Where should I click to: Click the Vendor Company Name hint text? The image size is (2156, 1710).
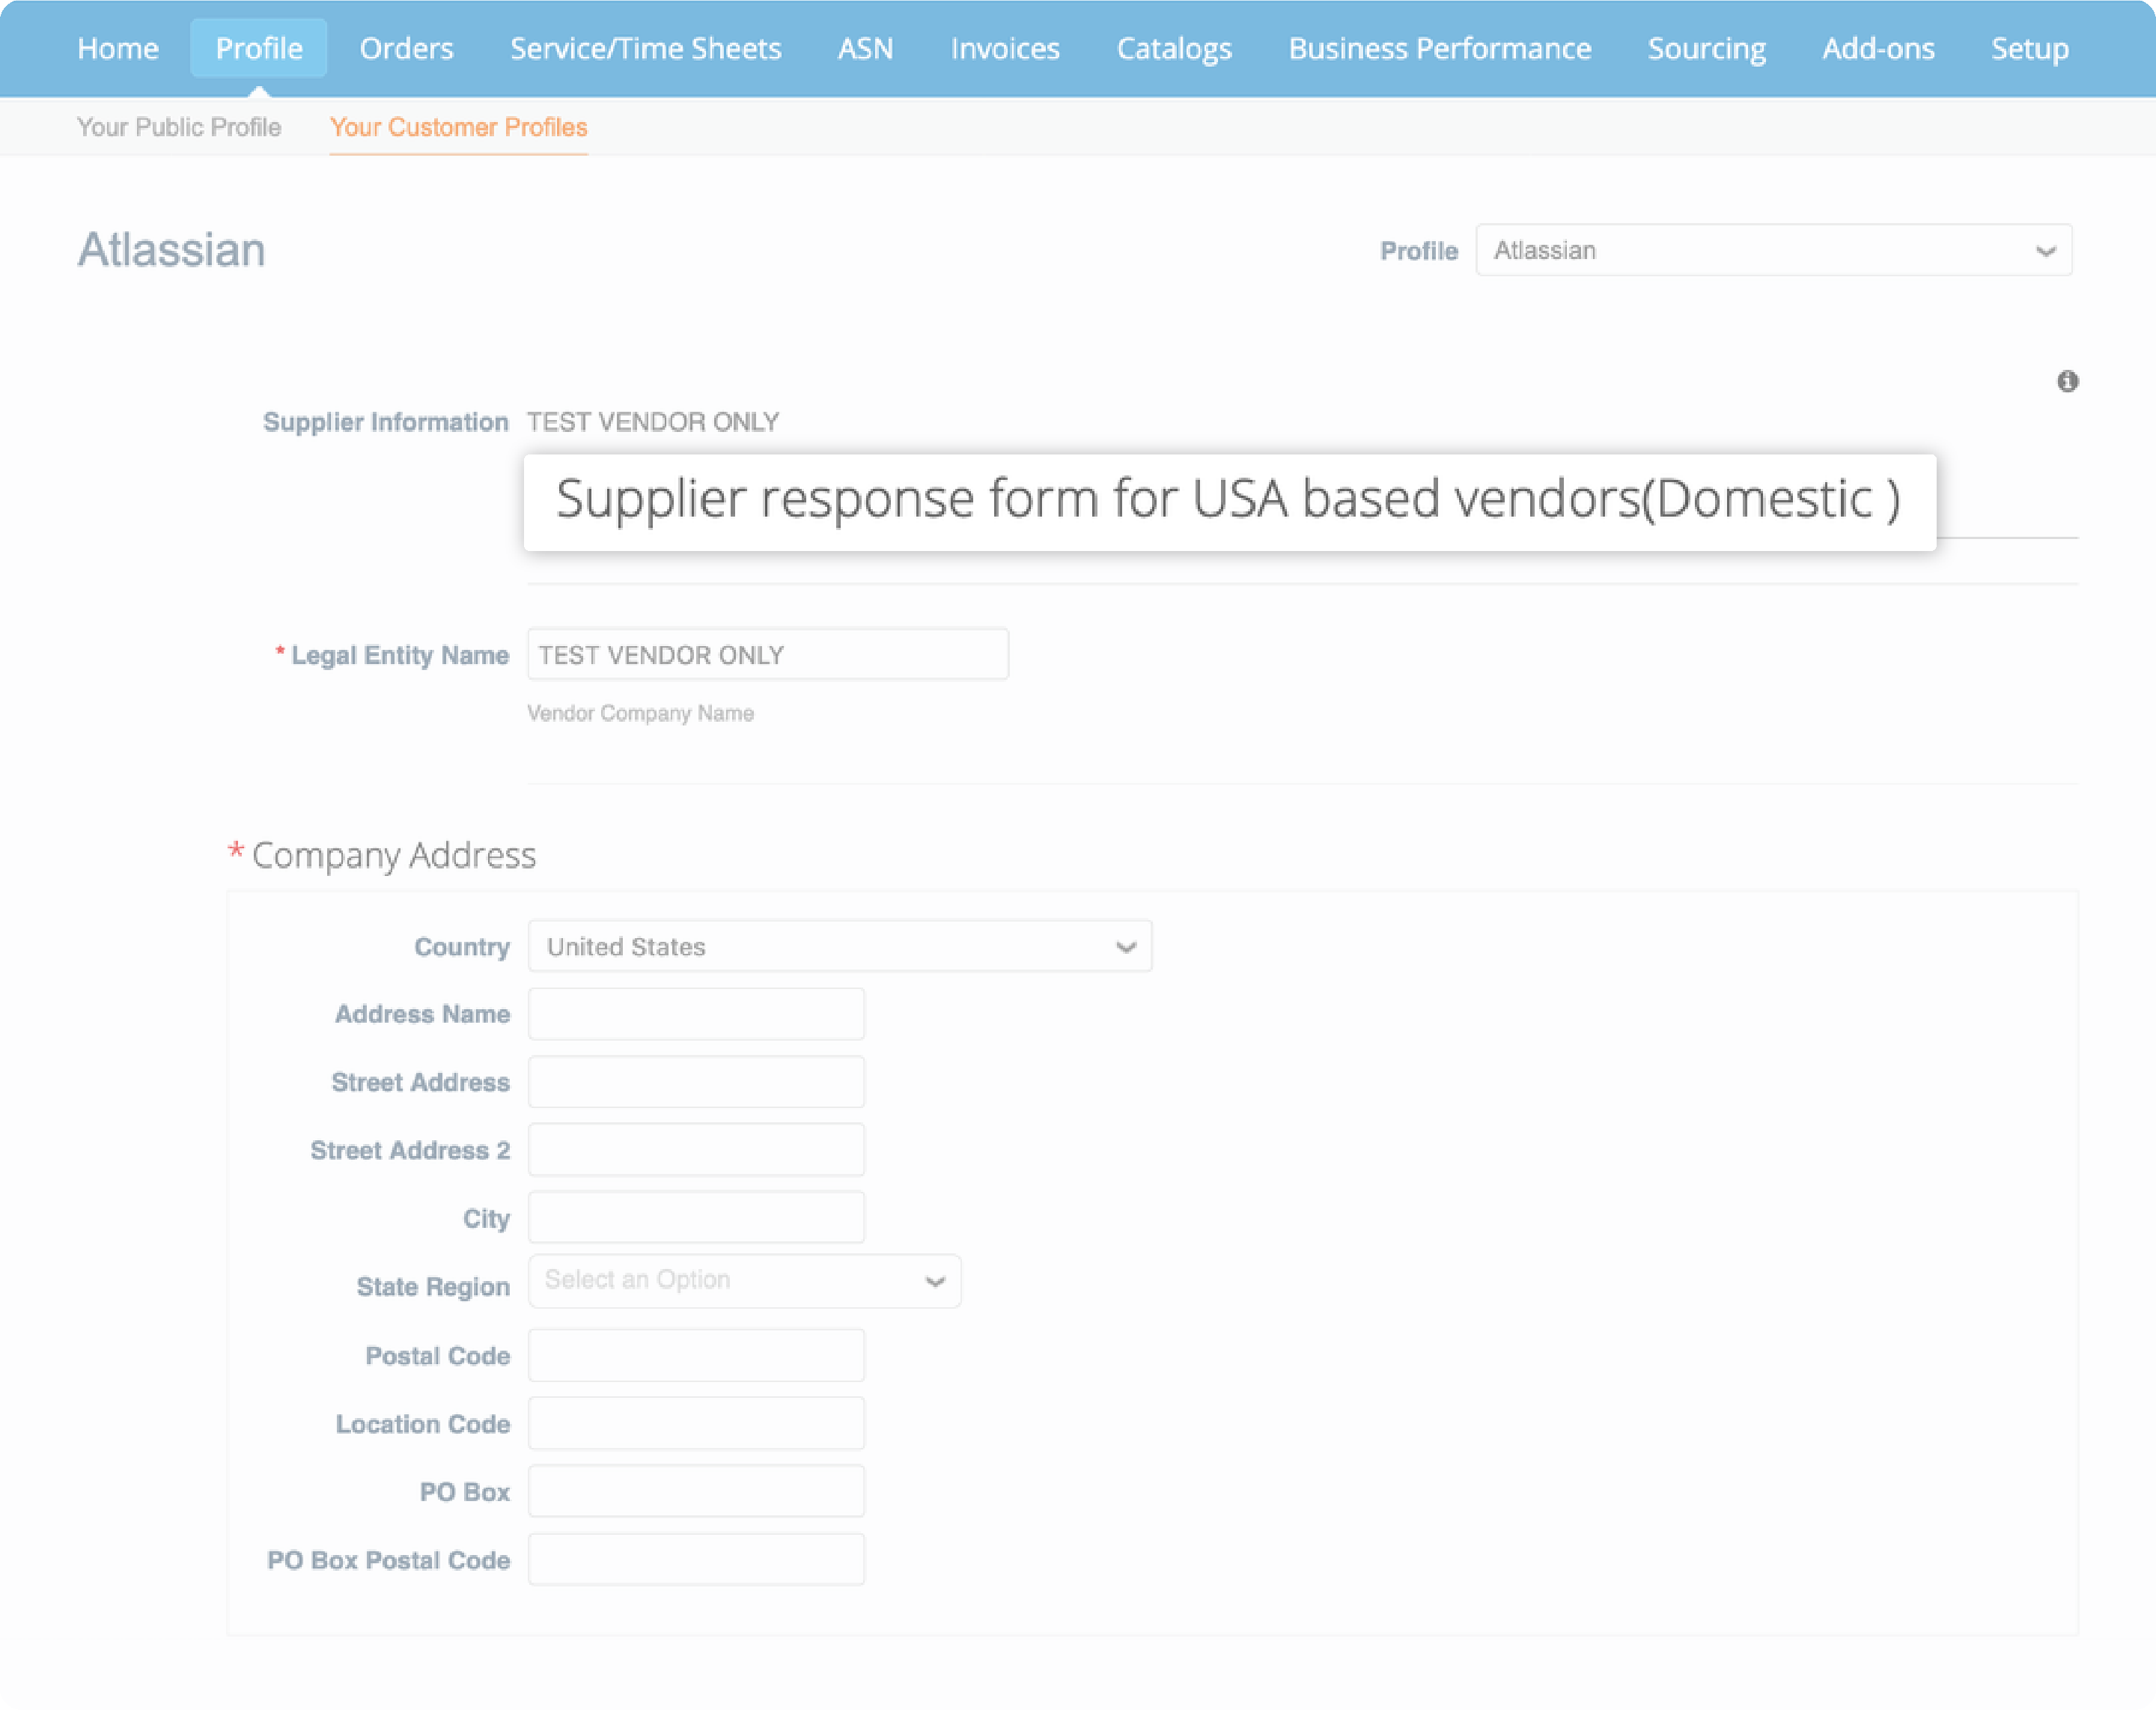tap(640, 713)
